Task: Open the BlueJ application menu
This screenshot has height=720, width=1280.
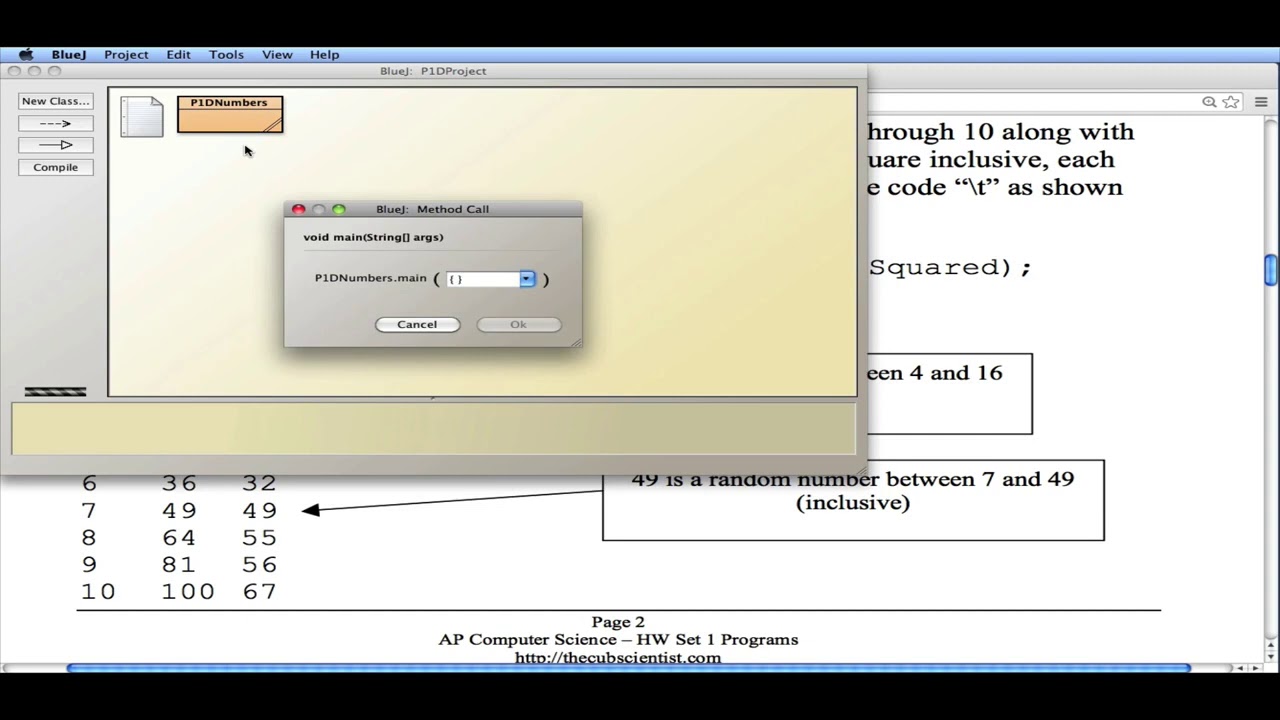Action: (69, 55)
